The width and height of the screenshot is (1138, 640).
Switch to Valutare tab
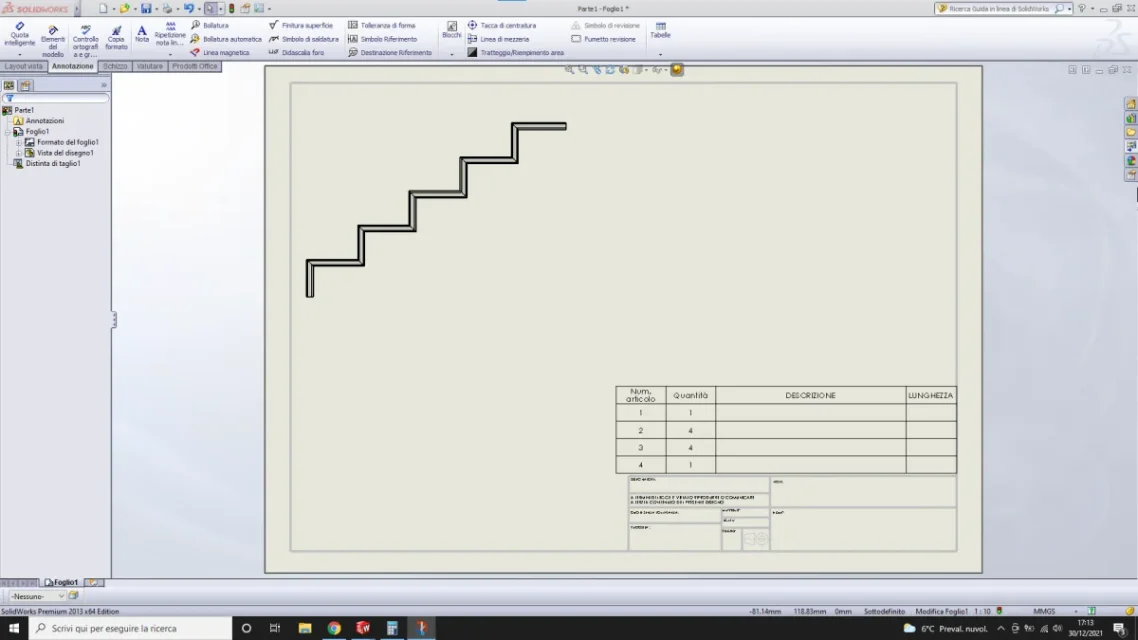(x=150, y=66)
